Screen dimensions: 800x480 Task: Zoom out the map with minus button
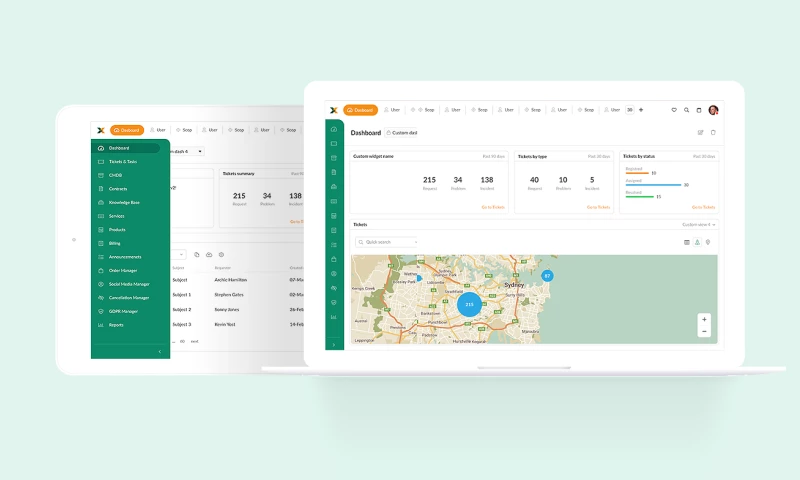[704, 332]
